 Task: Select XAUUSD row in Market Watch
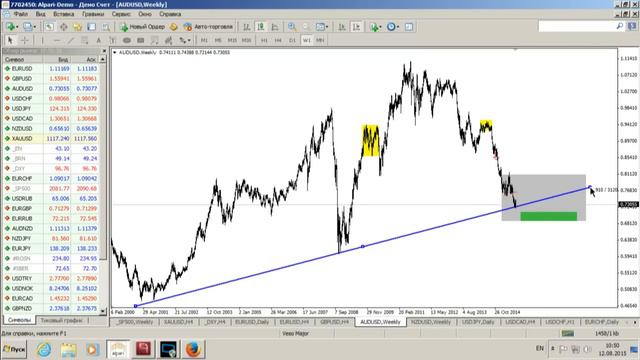tap(51, 139)
